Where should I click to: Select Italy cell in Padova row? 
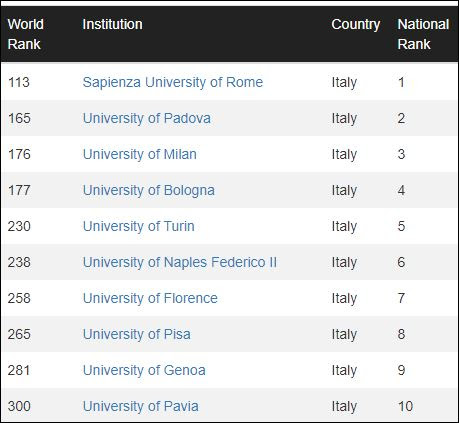click(344, 119)
